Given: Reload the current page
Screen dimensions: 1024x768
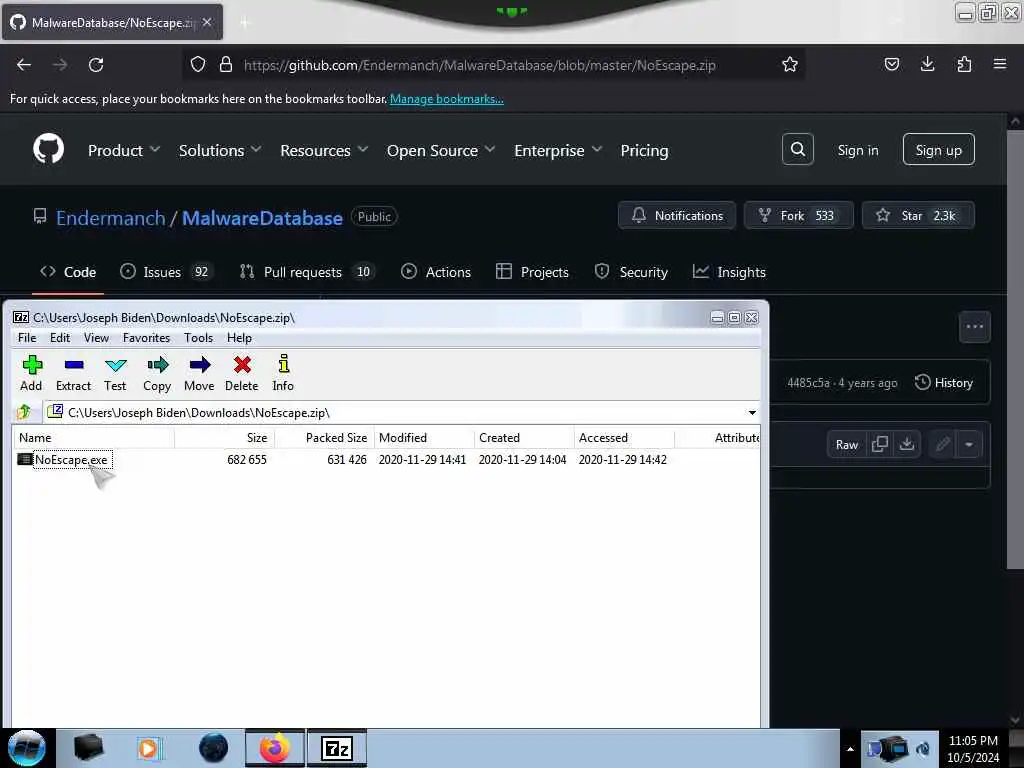Looking at the screenshot, I should [x=96, y=65].
